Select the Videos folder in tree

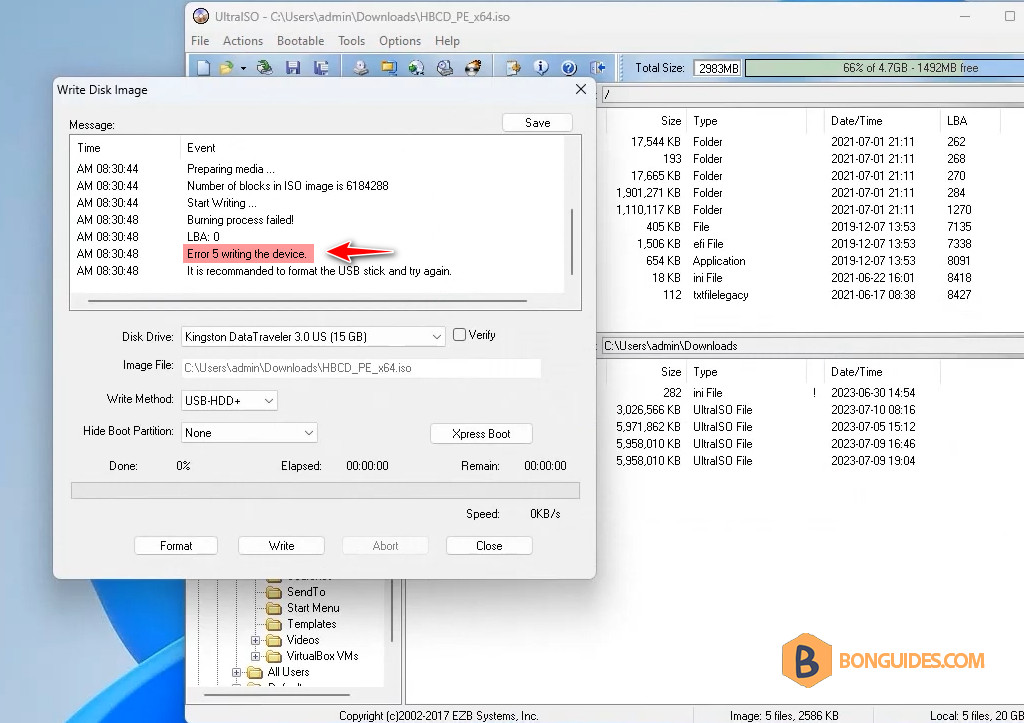[303, 640]
